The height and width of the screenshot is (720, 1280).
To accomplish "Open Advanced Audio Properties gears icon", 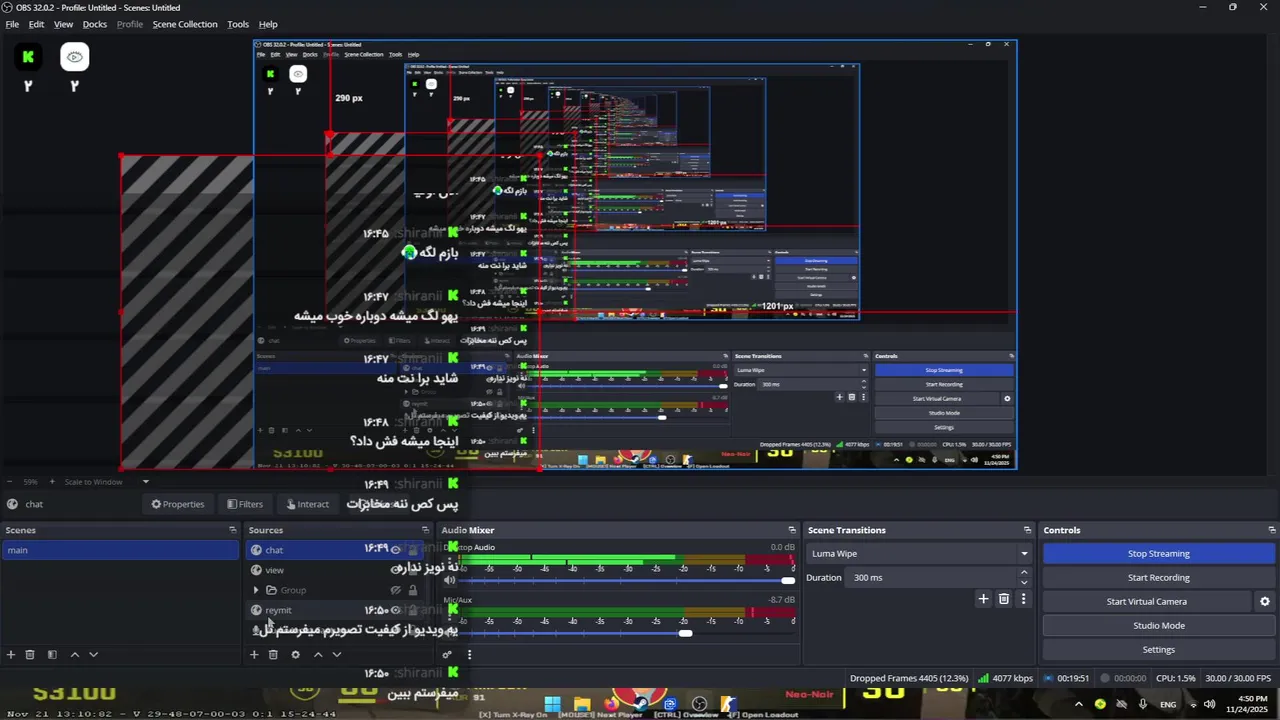I will click(447, 654).
